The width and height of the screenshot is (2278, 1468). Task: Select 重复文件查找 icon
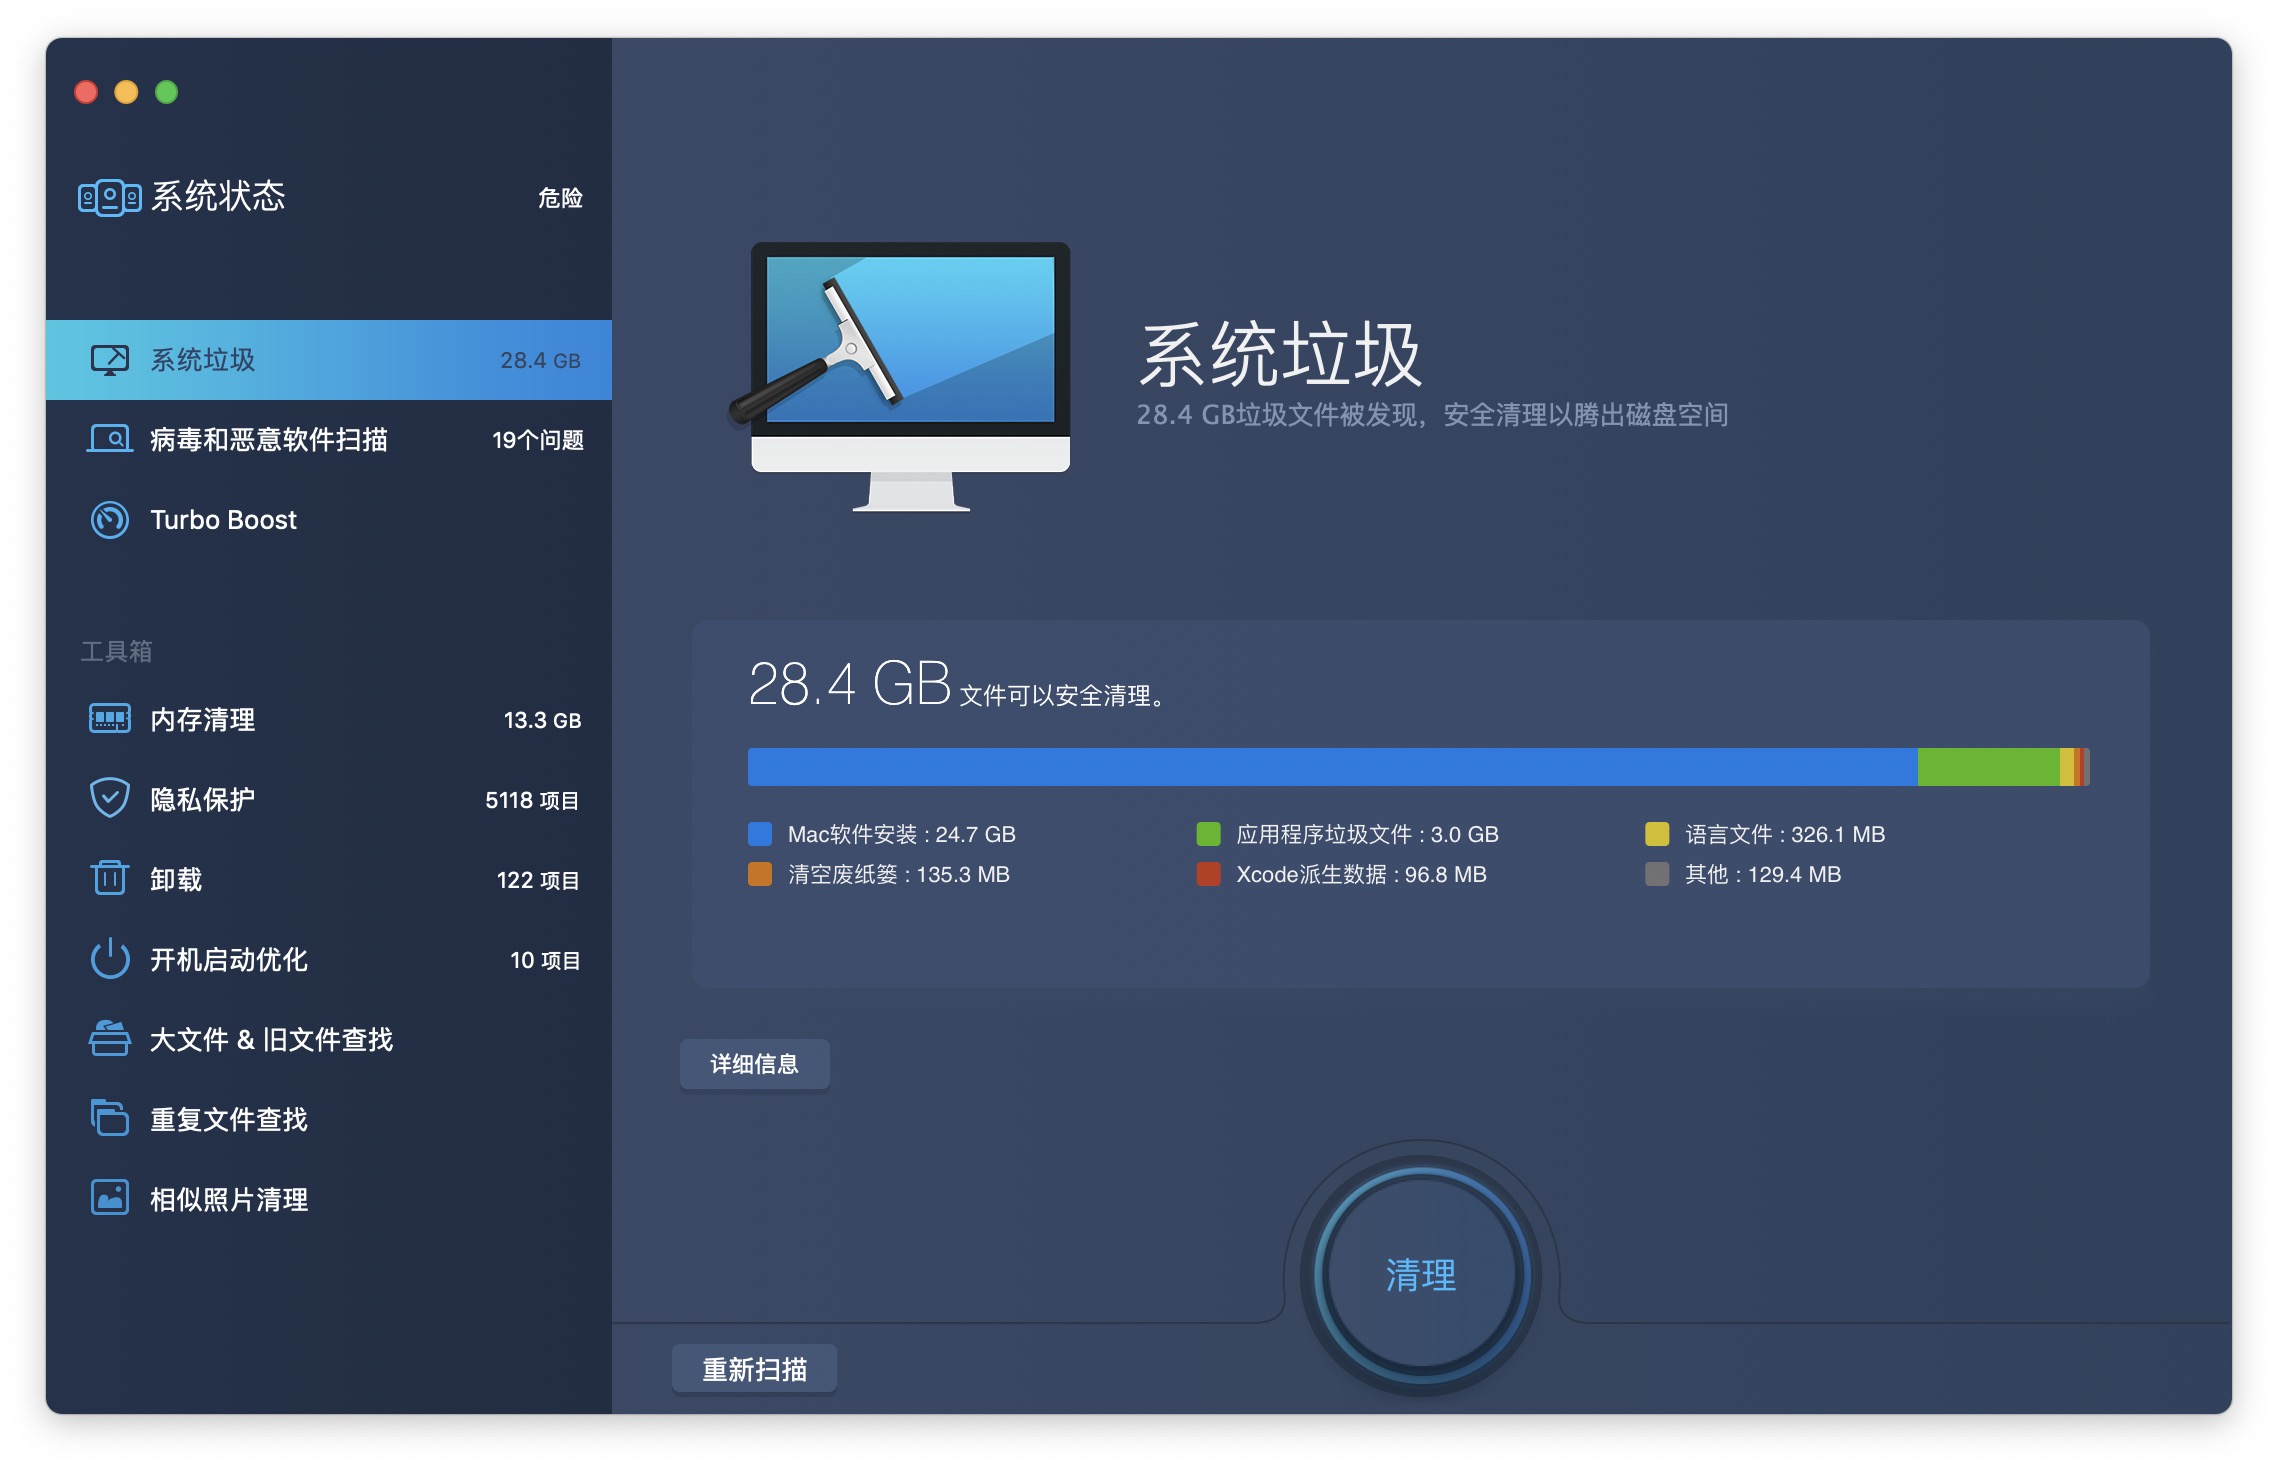(106, 1114)
